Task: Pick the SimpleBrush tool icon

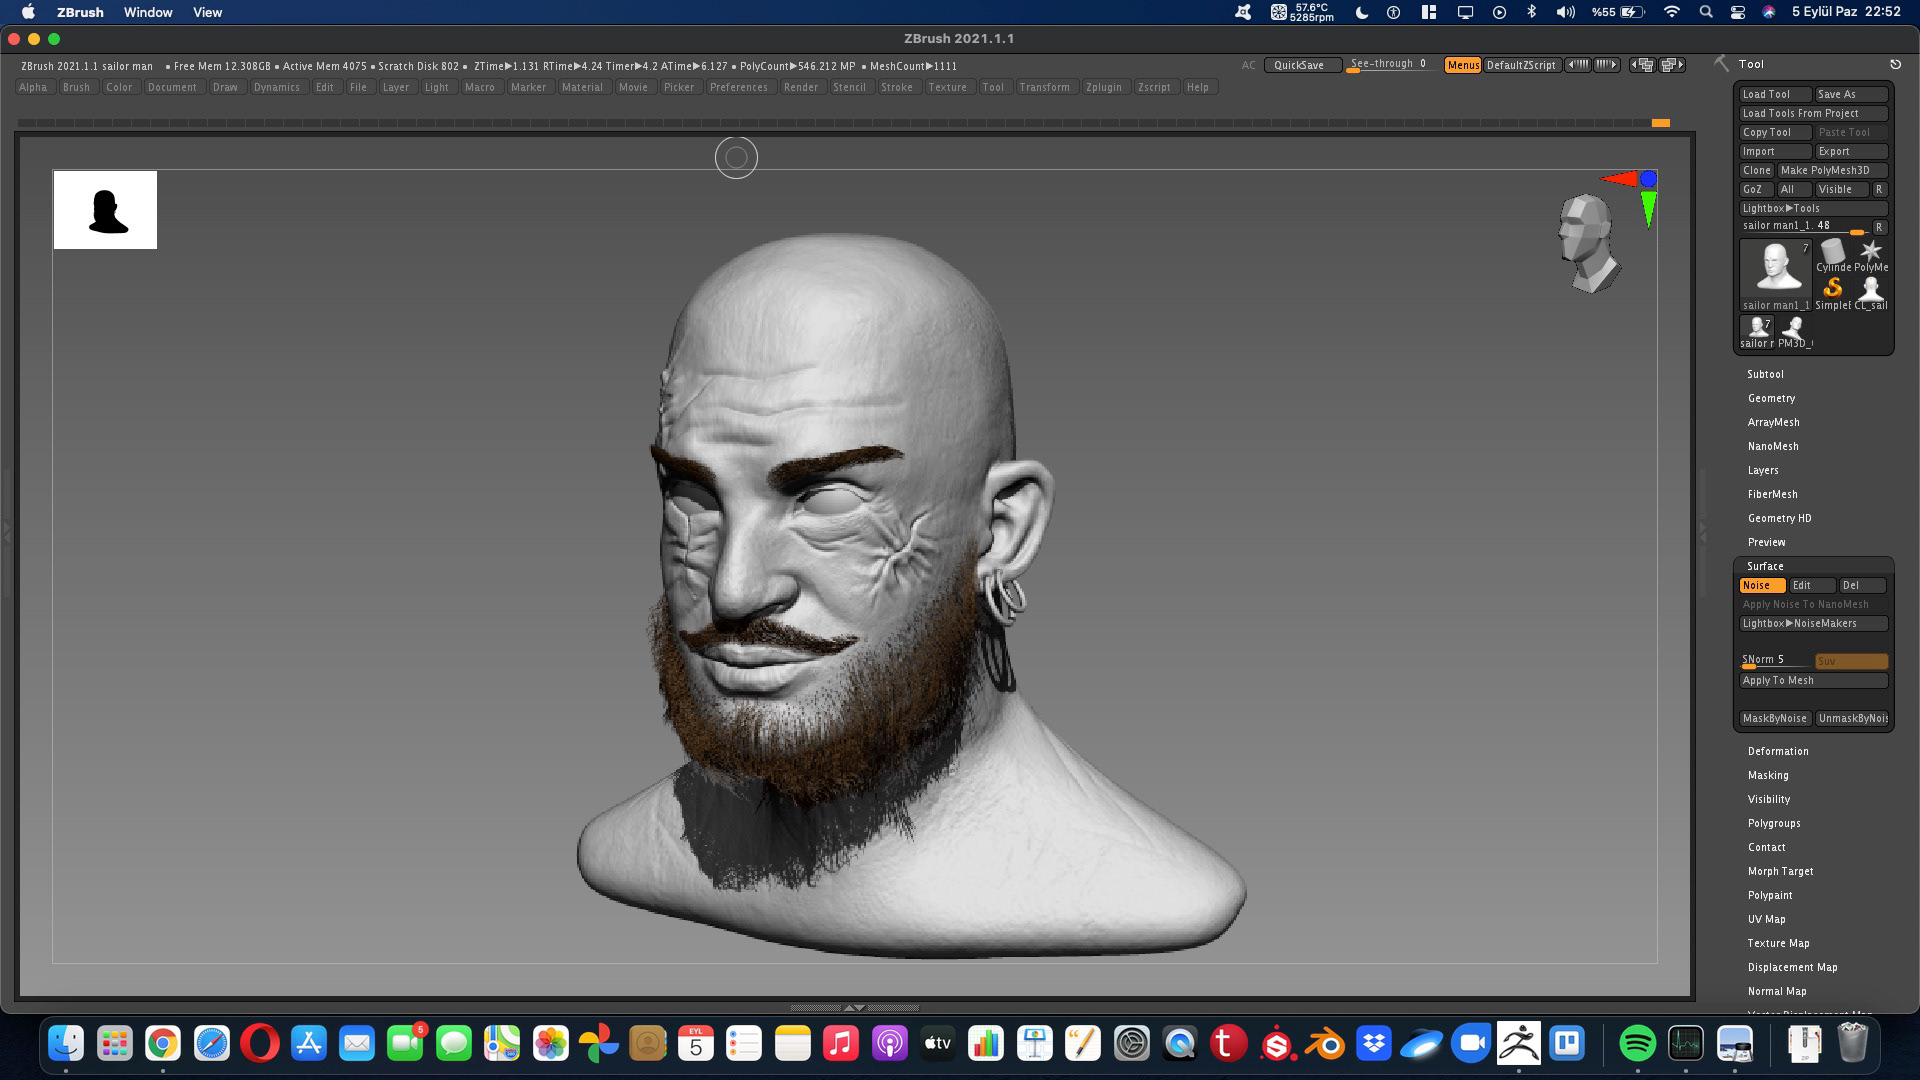Action: [x=1832, y=292]
